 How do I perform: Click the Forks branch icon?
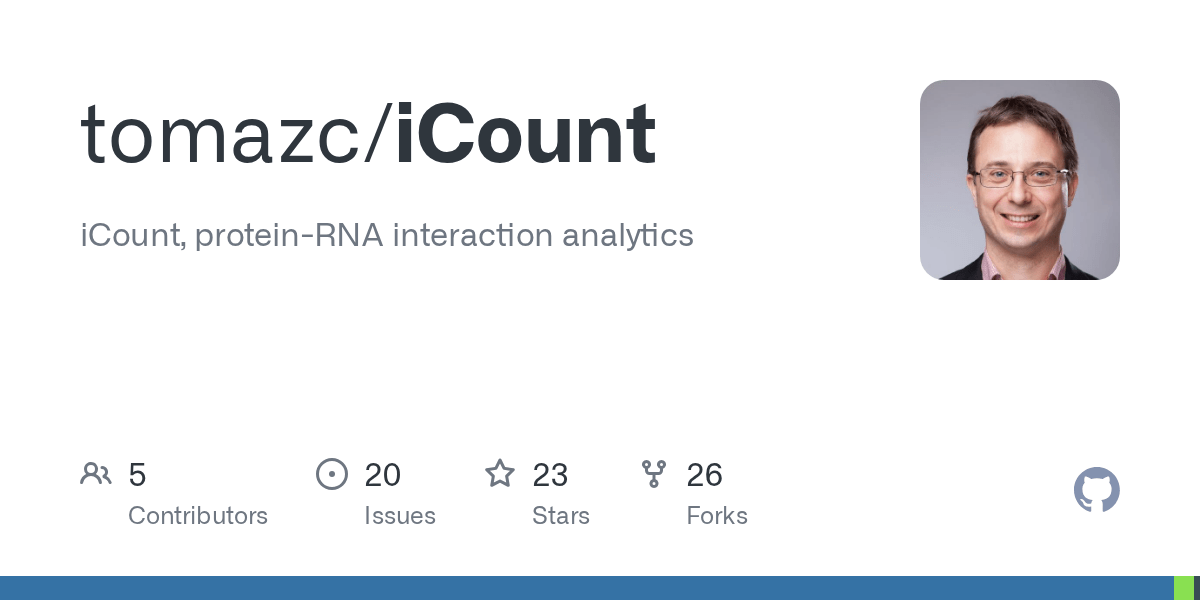654,474
